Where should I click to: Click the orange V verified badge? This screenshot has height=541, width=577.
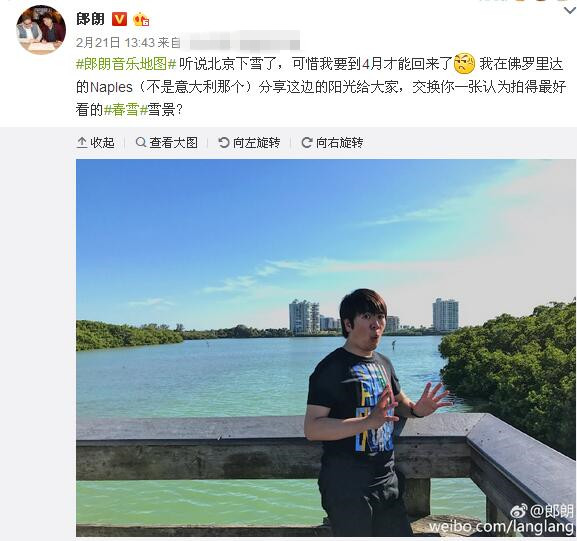click(x=119, y=19)
